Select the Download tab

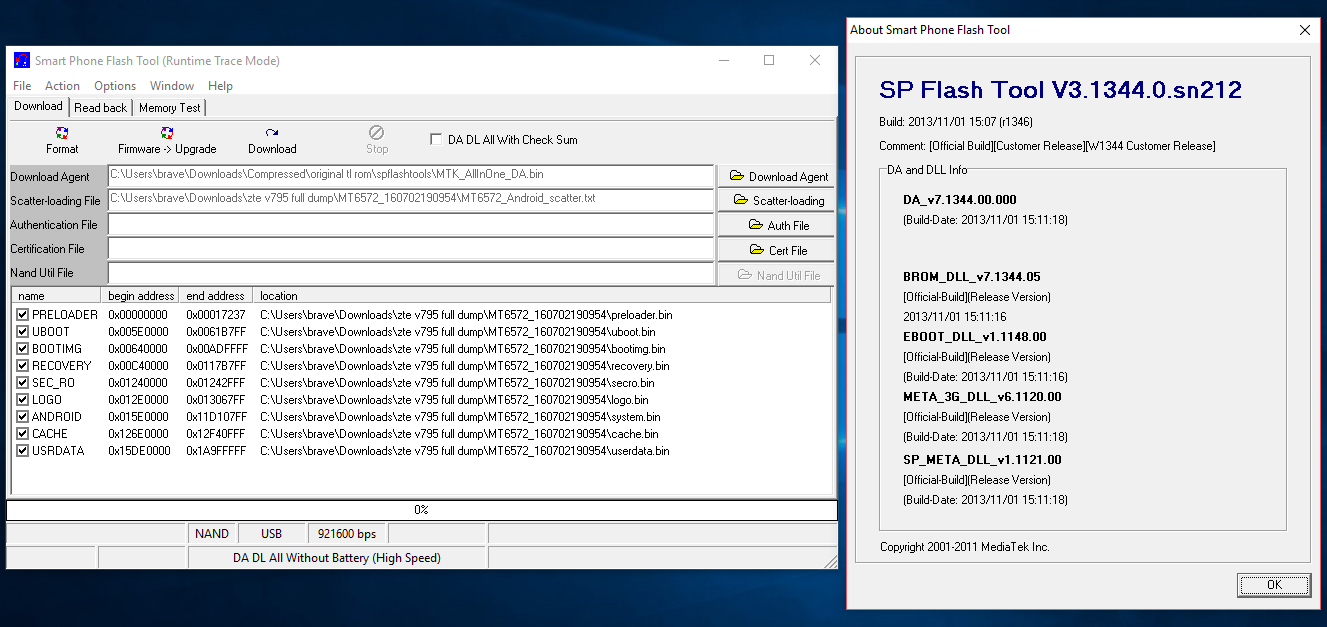pyautogui.click(x=39, y=106)
